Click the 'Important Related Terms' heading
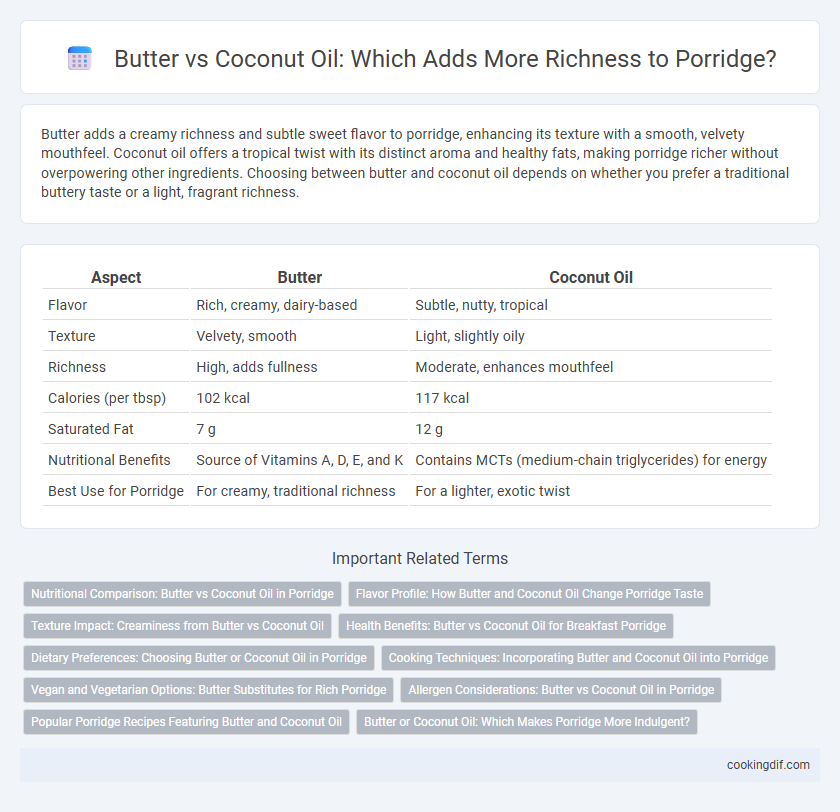The width and height of the screenshot is (840, 812). tap(420, 559)
